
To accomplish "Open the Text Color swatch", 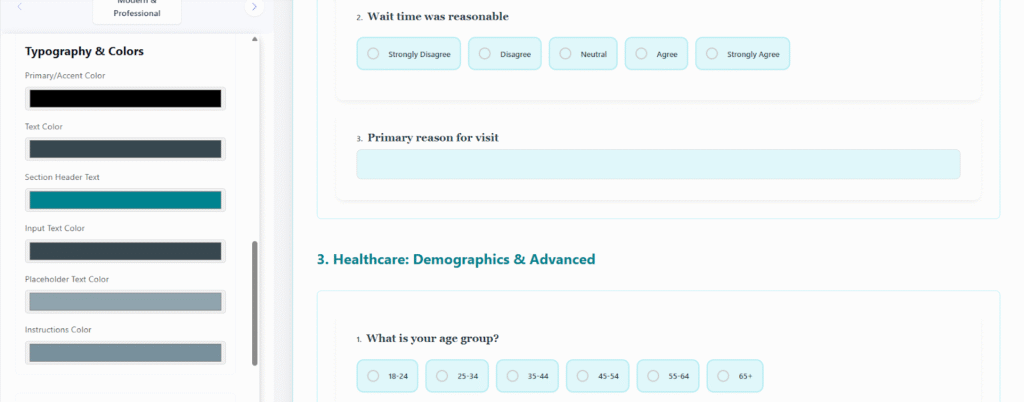I will coord(125,149).
